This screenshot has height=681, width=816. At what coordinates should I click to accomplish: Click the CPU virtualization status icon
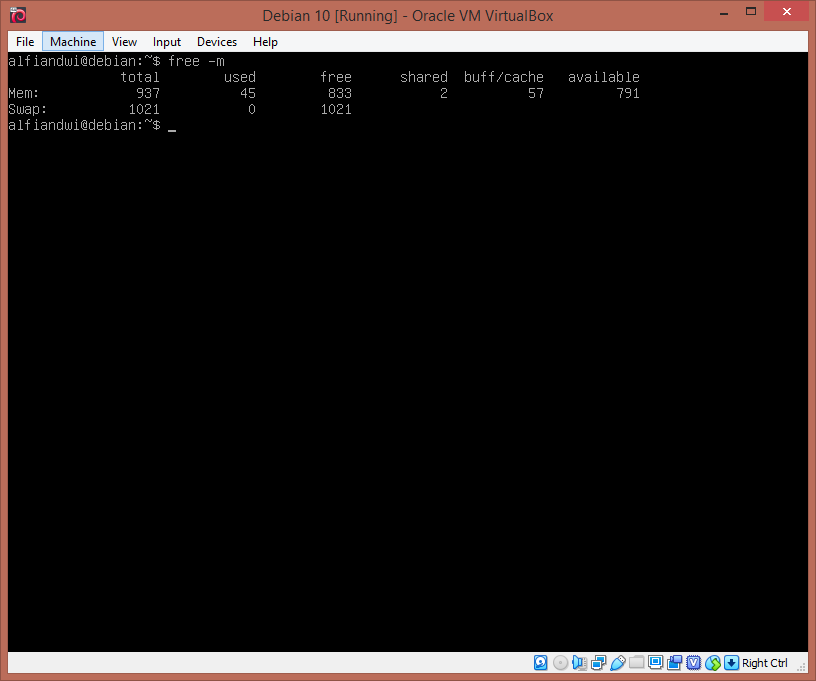click(694, 662)
